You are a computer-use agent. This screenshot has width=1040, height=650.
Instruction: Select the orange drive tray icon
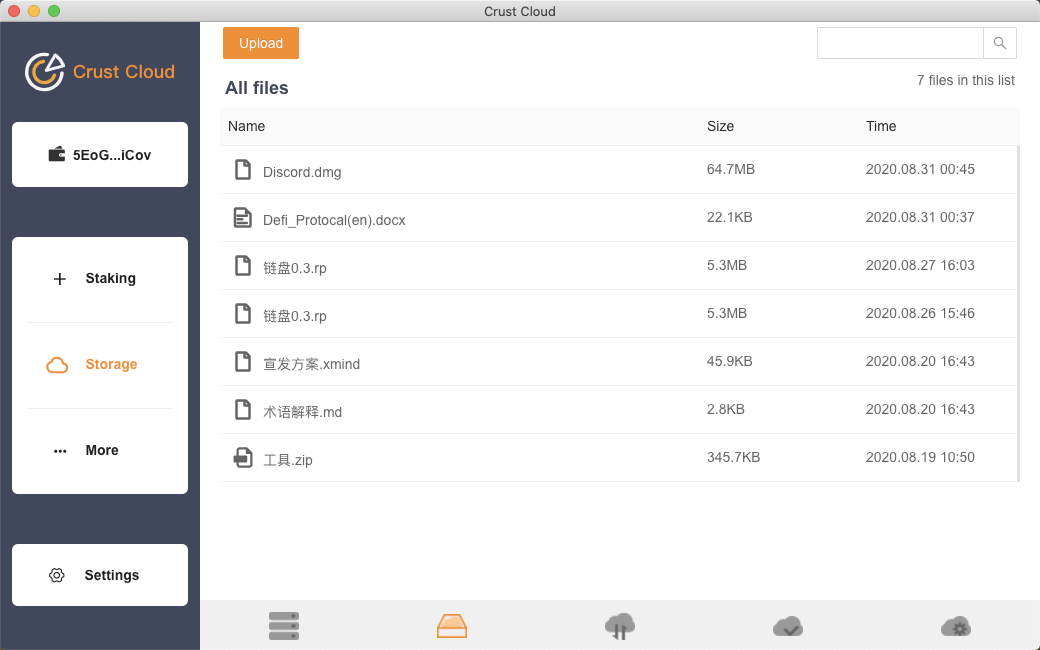(452, 626)
